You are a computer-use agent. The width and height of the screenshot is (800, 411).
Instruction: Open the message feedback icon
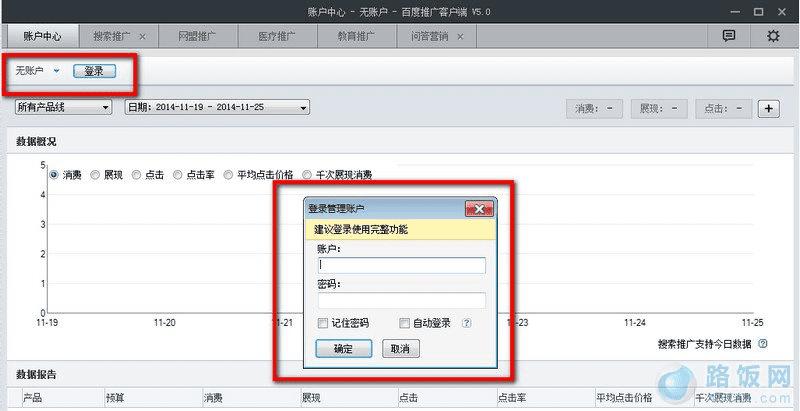(729, 36)
